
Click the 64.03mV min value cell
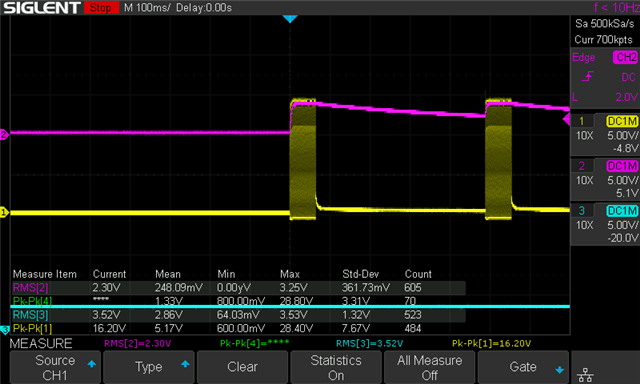[238, 315]
